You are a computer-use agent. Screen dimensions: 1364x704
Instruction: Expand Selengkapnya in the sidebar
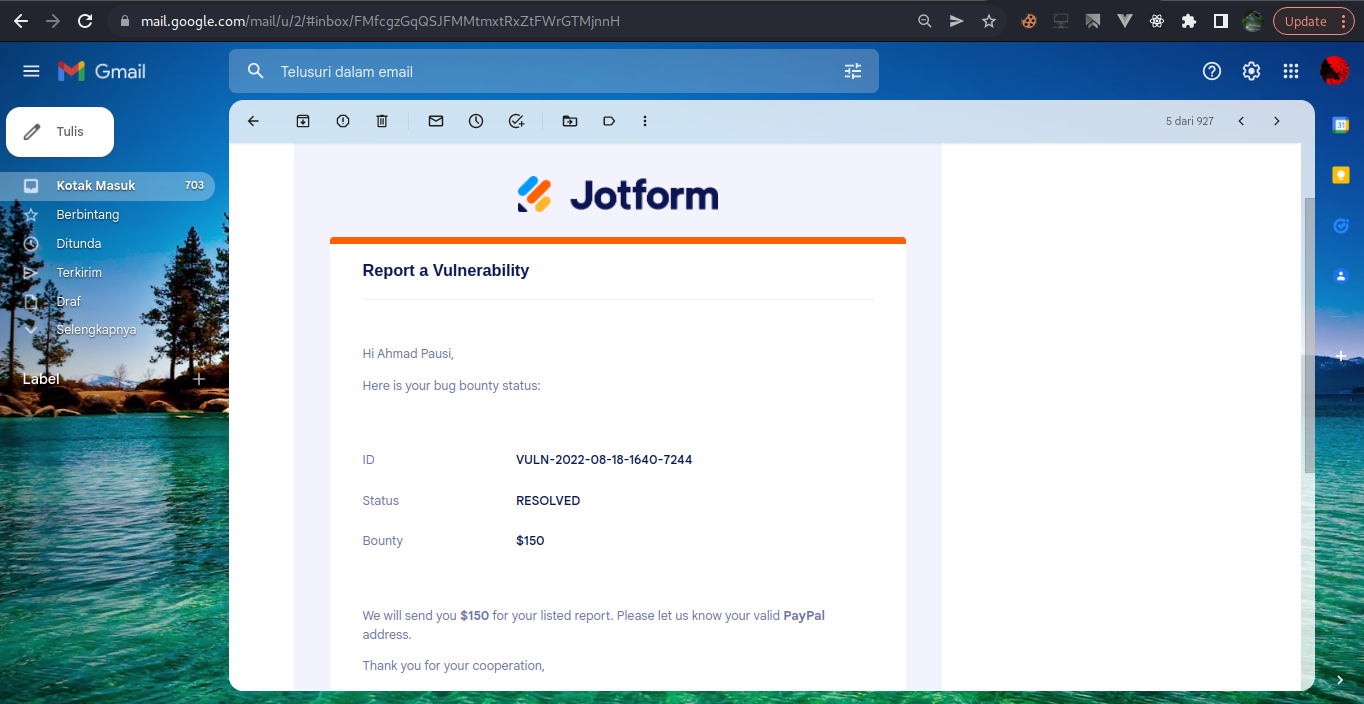click(96, 329)
